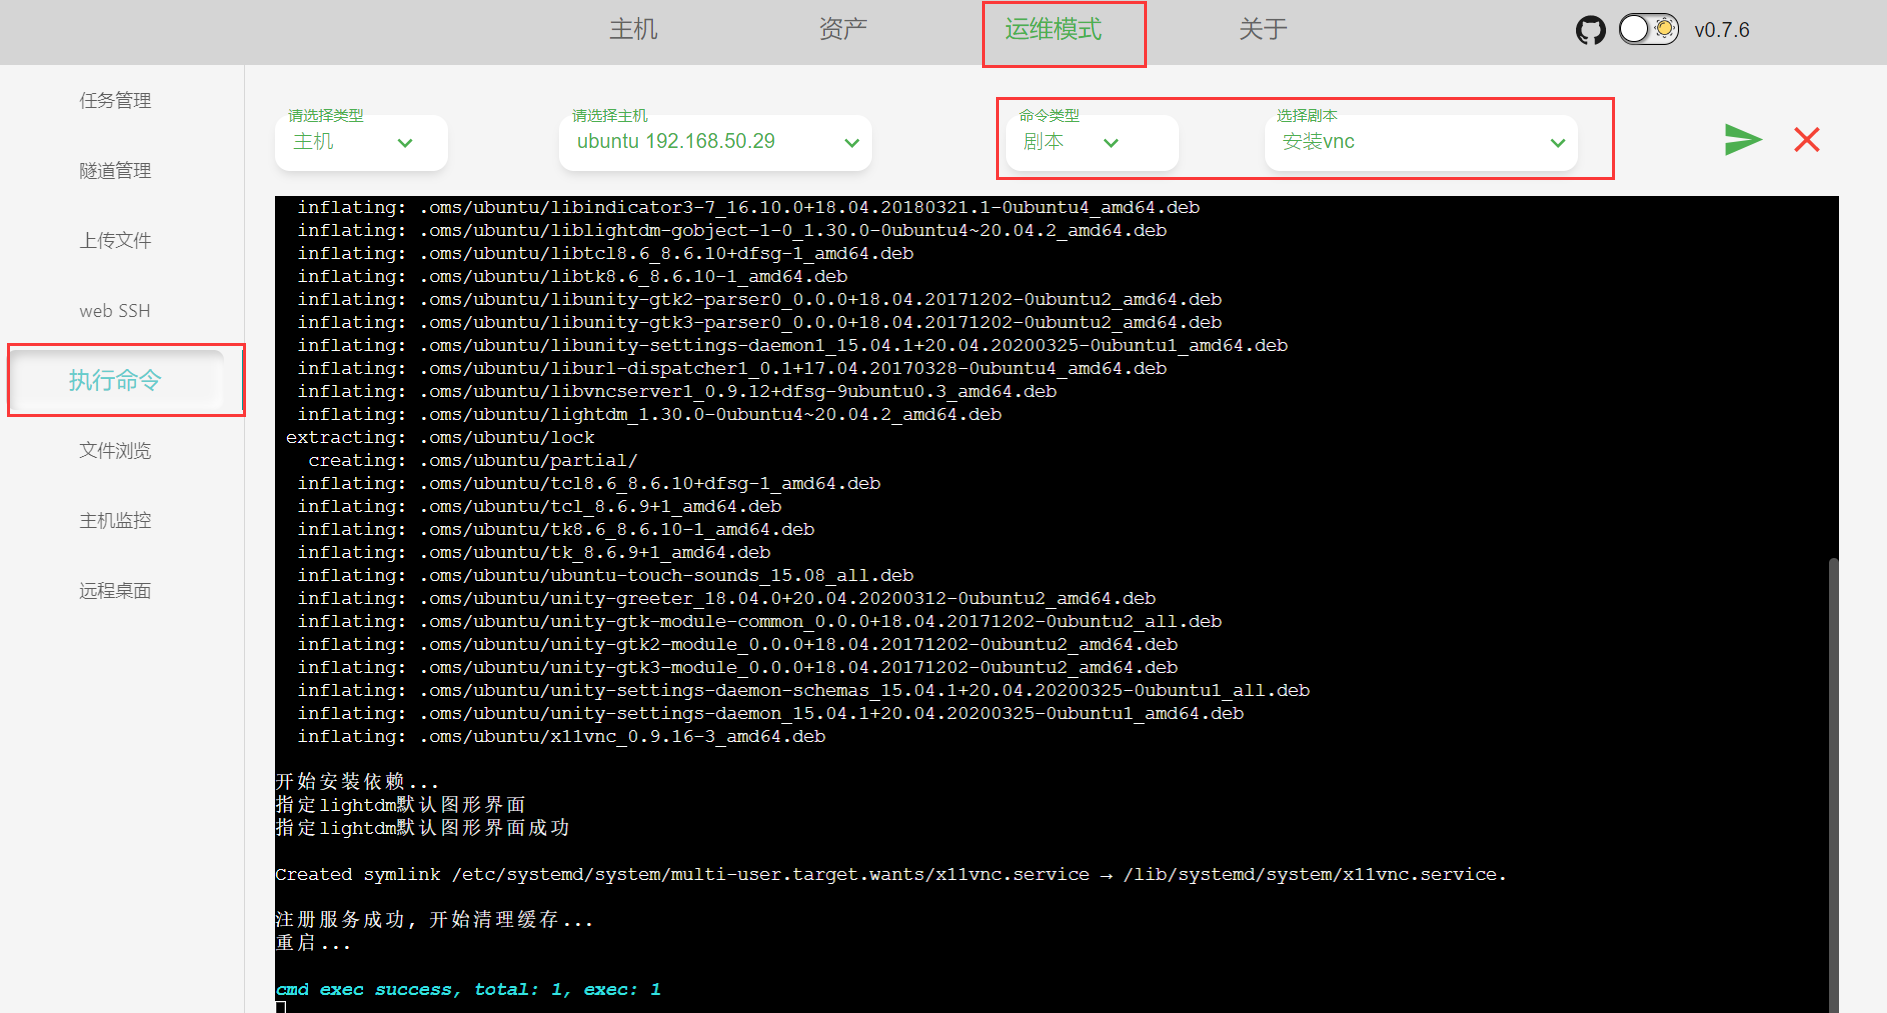Click the x11vnc_0.9.16-3_amd64.deb output line
Viewport: 1887px width, 1013px height.
tap(561, 736)
